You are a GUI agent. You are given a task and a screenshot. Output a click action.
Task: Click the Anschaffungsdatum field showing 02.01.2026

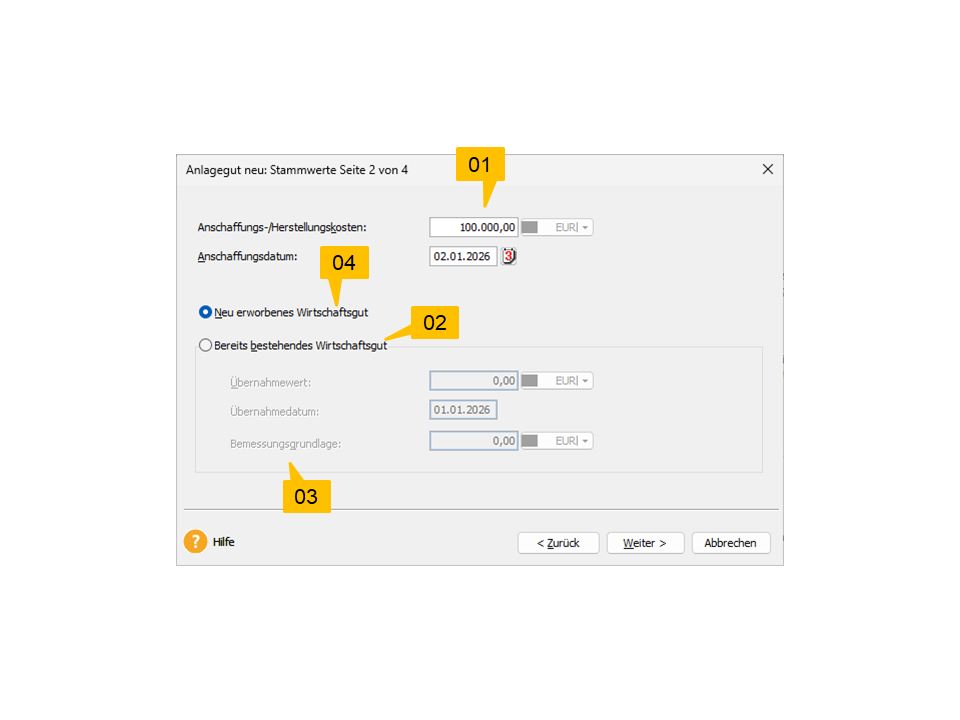[x=463, y=256]
